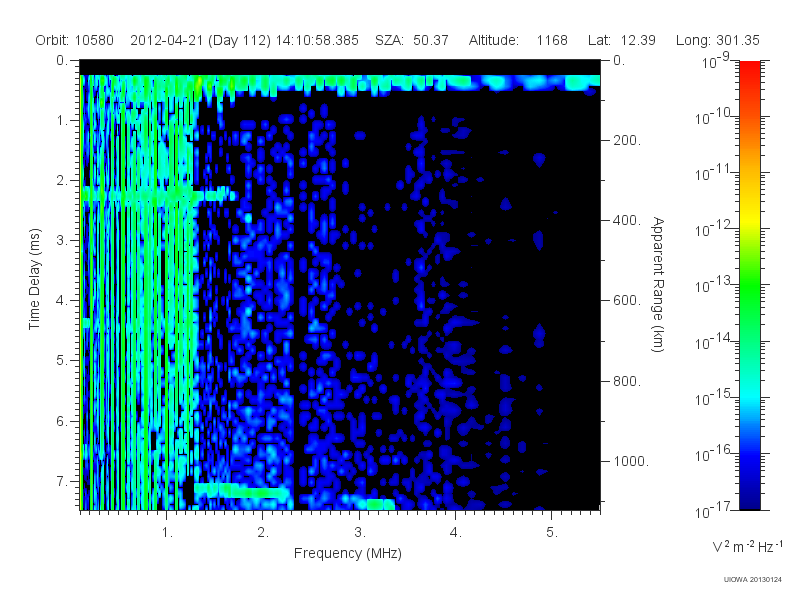Click the 1. tick on Time Delay axis

coord(62,120)
